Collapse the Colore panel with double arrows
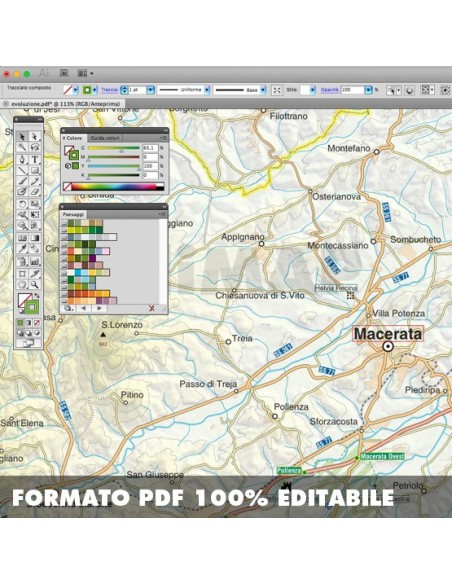This screenshot has width=452, height=584. [x=165, y=130]
